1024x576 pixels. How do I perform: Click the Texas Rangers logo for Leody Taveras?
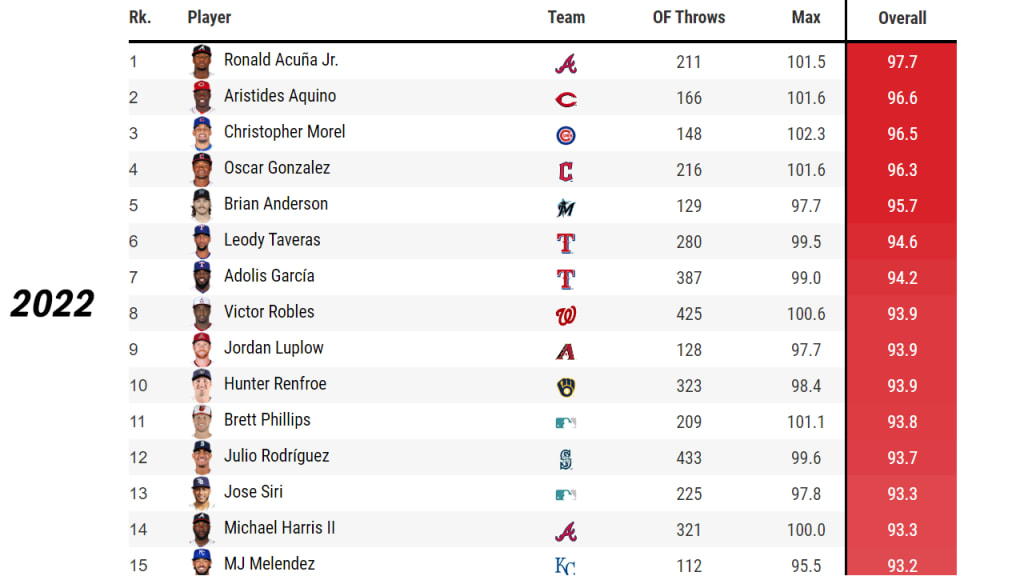(x=566, y=243)
